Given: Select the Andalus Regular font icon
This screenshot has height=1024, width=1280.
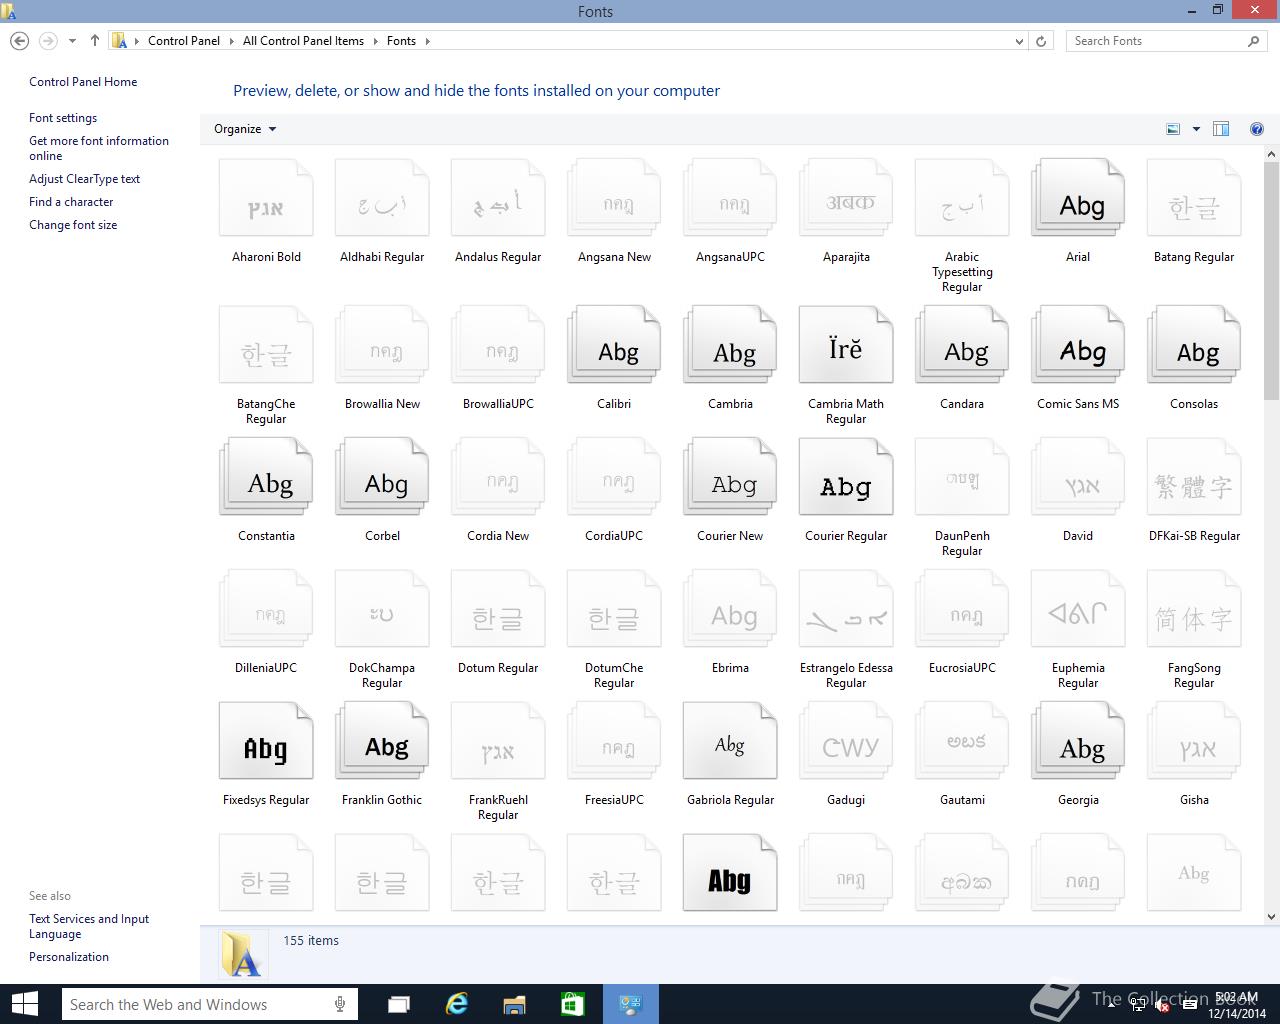Looking at the screenshot, I should (498, 200).
